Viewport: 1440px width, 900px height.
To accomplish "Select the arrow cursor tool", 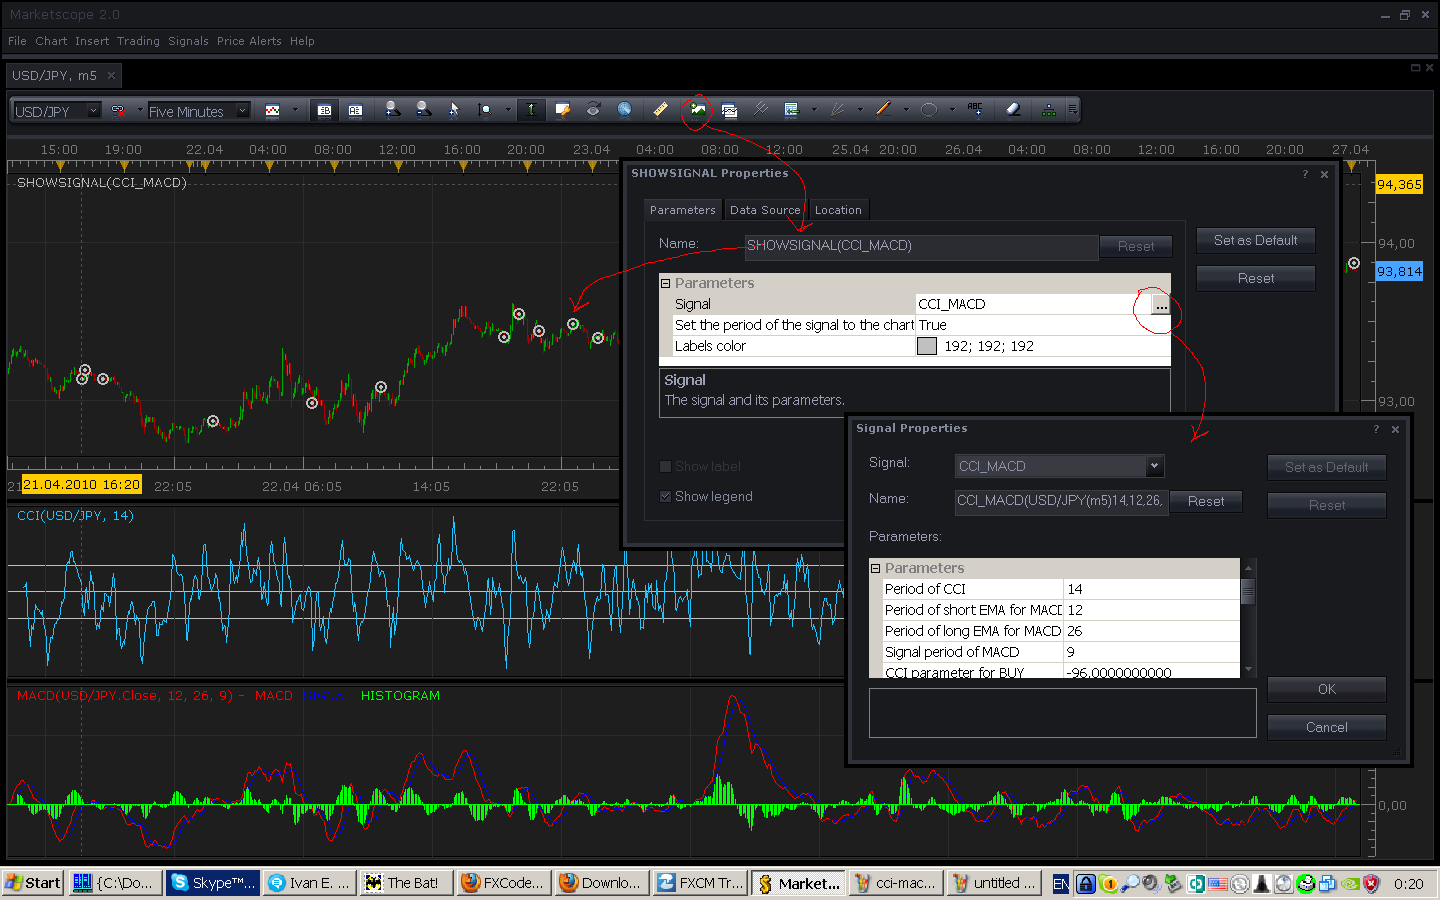I will pos(454,110).
